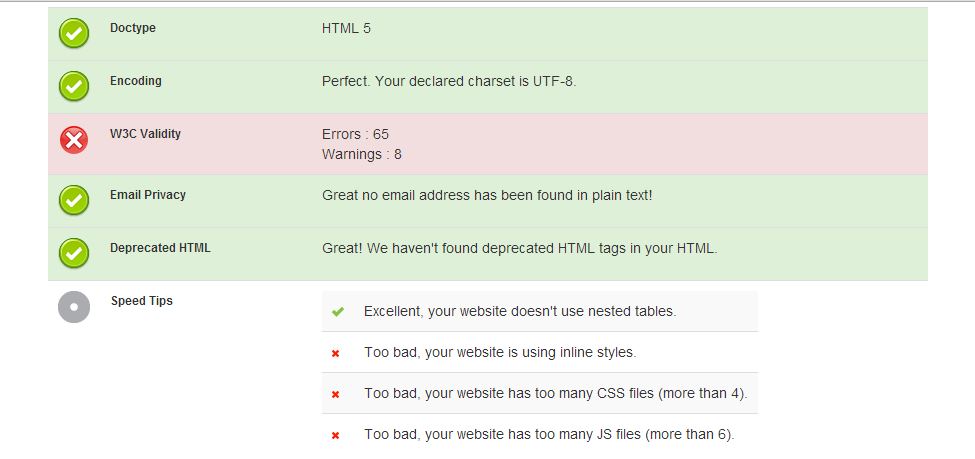This screenshot has height=459, width=975.
Task: Click the Email Privacy label
Action: (x=148, y=195)
